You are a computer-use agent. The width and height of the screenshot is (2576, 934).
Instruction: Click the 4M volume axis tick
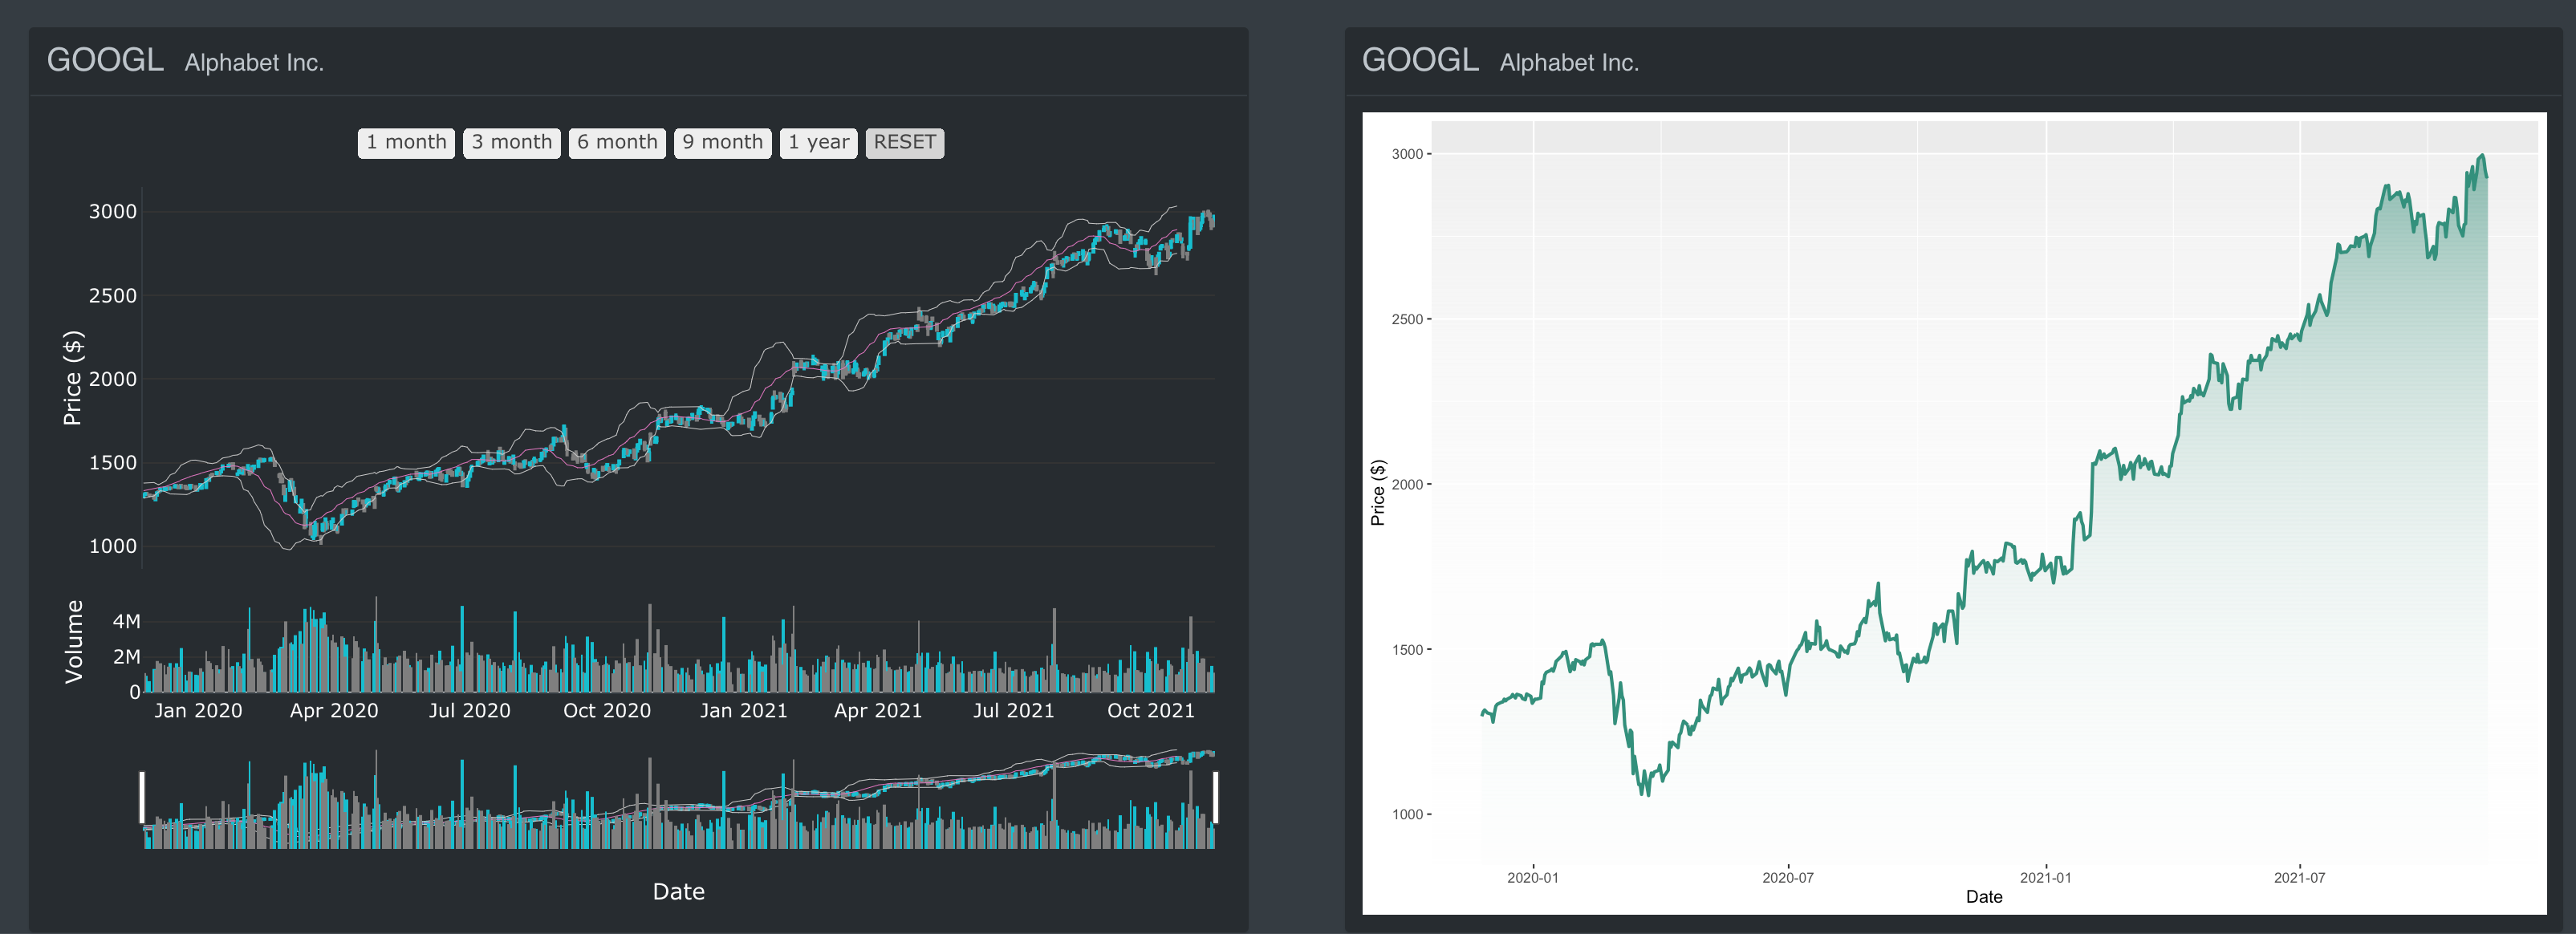pos(126,621)
